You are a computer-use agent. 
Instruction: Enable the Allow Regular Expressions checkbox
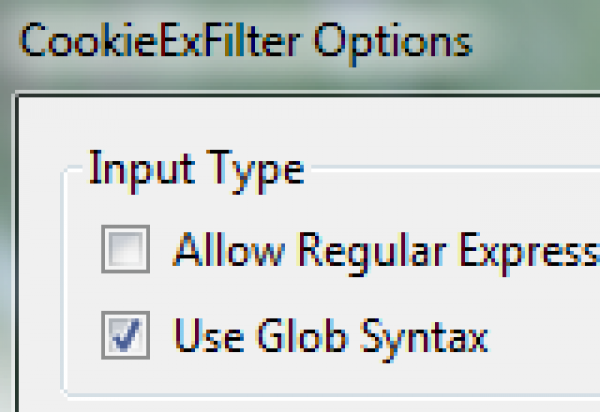click(x=125, y=249)
